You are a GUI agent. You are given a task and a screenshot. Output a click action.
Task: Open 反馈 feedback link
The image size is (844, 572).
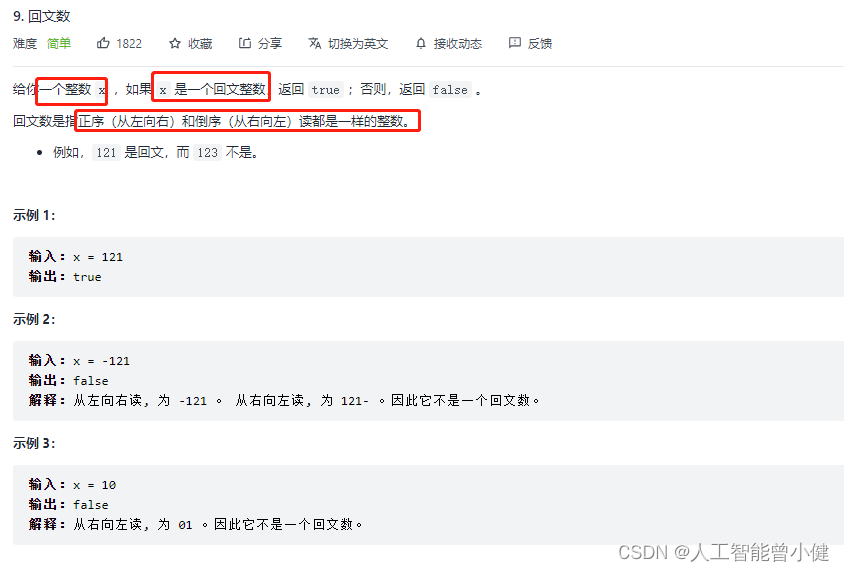(540, 44)
